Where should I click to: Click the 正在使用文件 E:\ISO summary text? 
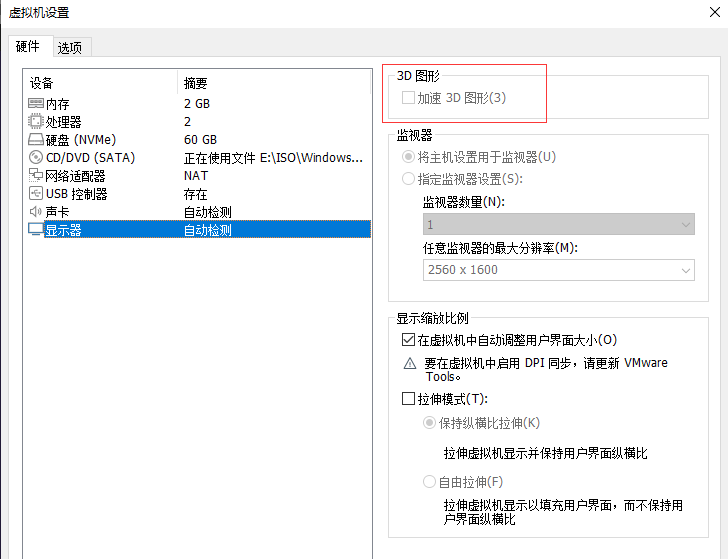click(x=273, y=158)
